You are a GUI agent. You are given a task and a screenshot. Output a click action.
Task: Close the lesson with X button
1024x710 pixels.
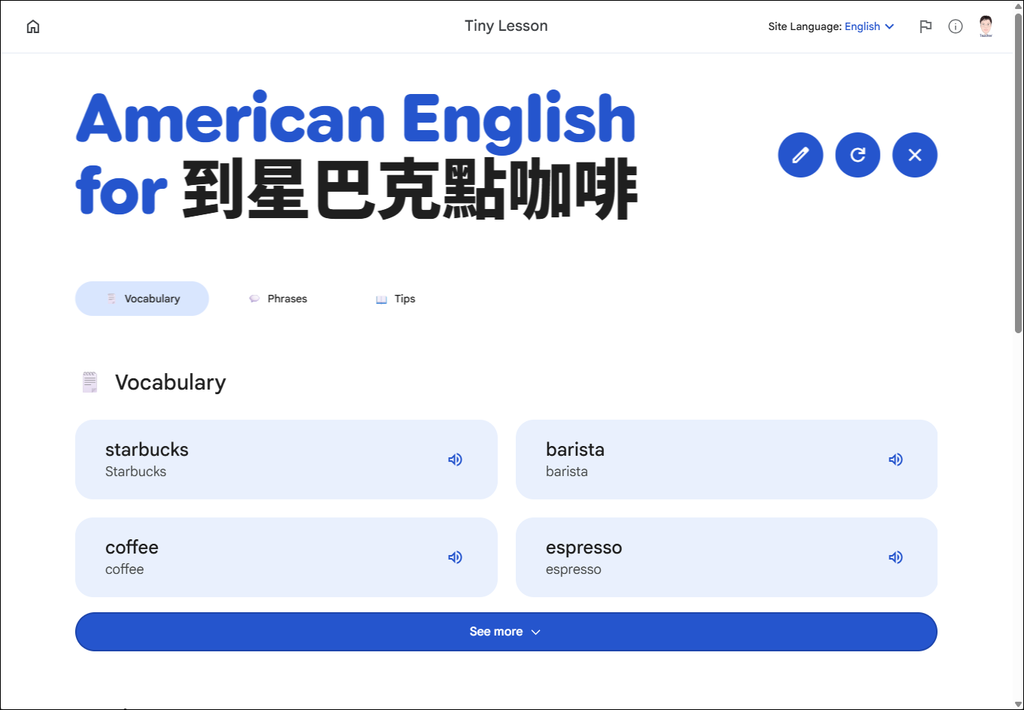click(915, 155)
